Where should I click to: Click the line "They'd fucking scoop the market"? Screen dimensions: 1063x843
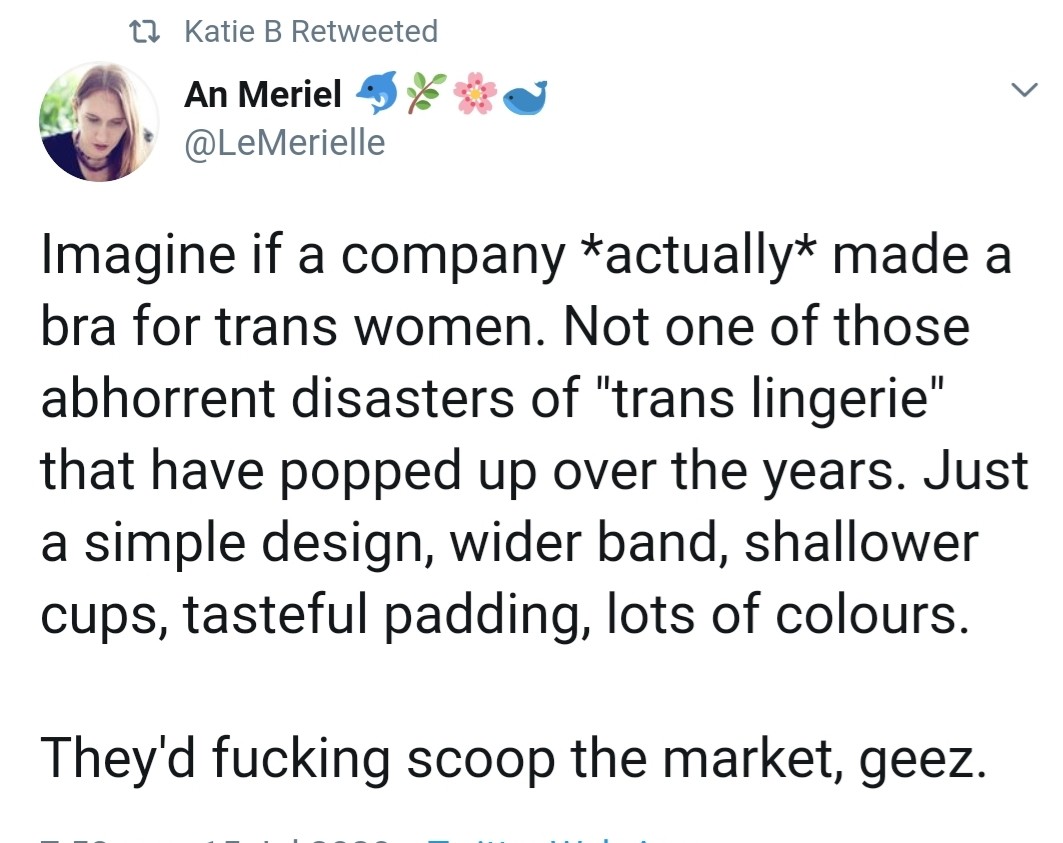click(x=408, y=759)
